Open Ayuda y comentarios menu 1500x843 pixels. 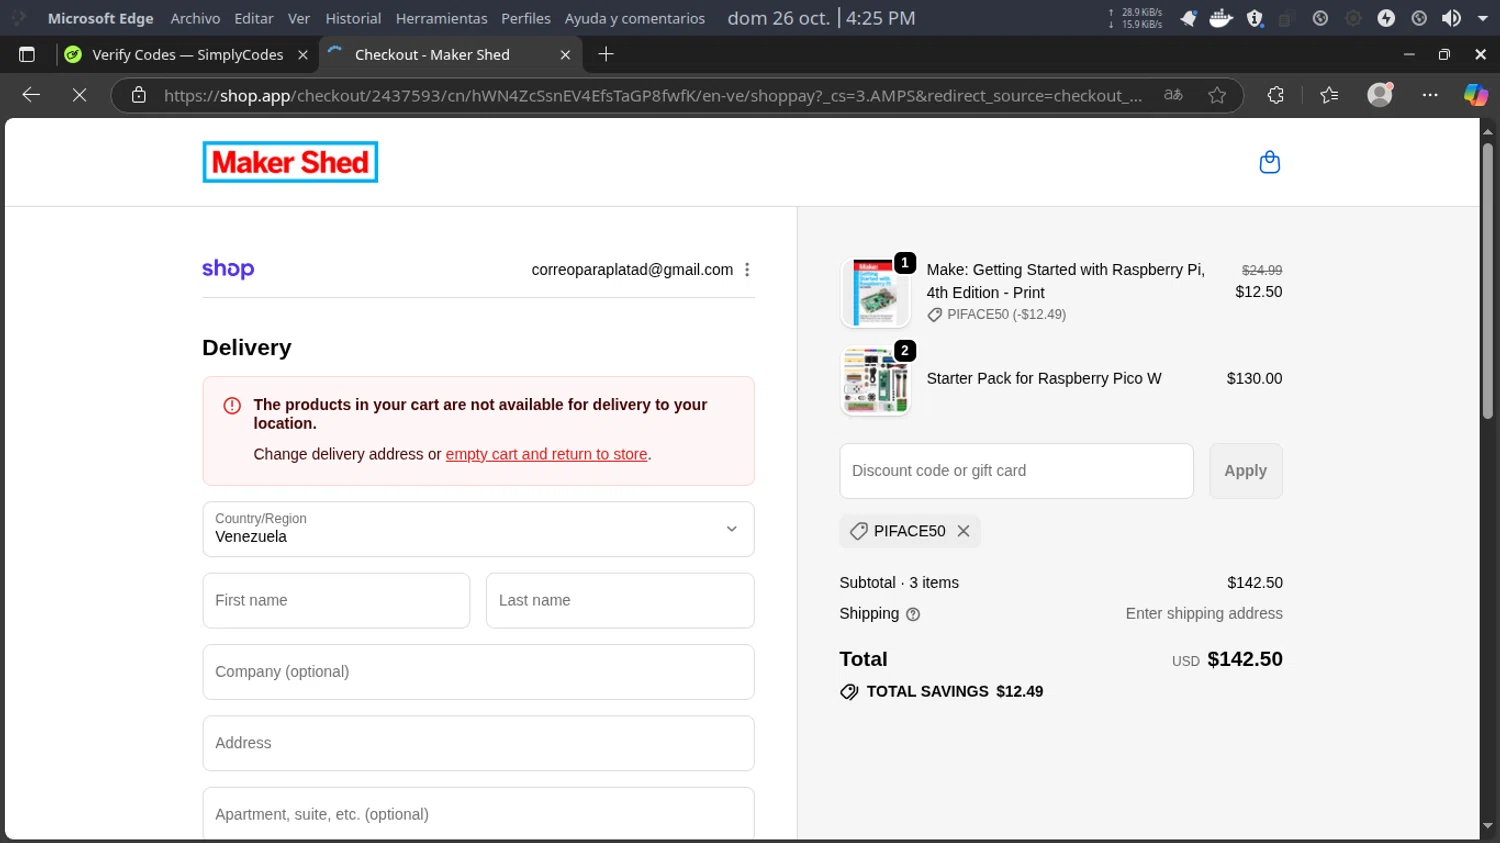click(635, 18)
